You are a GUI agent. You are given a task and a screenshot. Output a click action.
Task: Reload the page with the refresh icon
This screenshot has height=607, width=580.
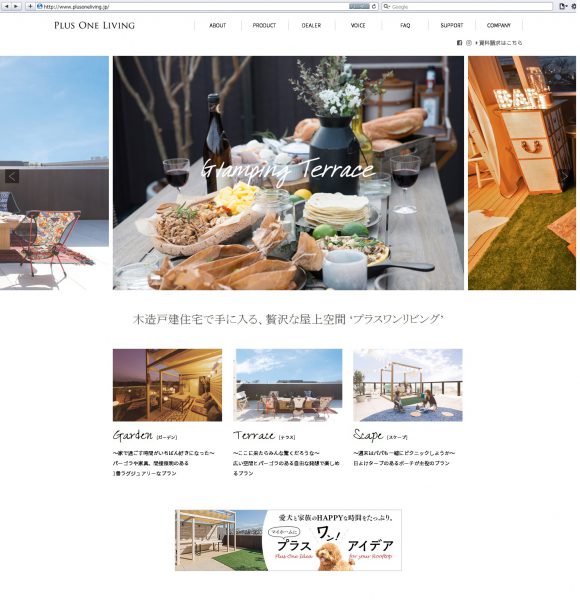coord(374,7)
